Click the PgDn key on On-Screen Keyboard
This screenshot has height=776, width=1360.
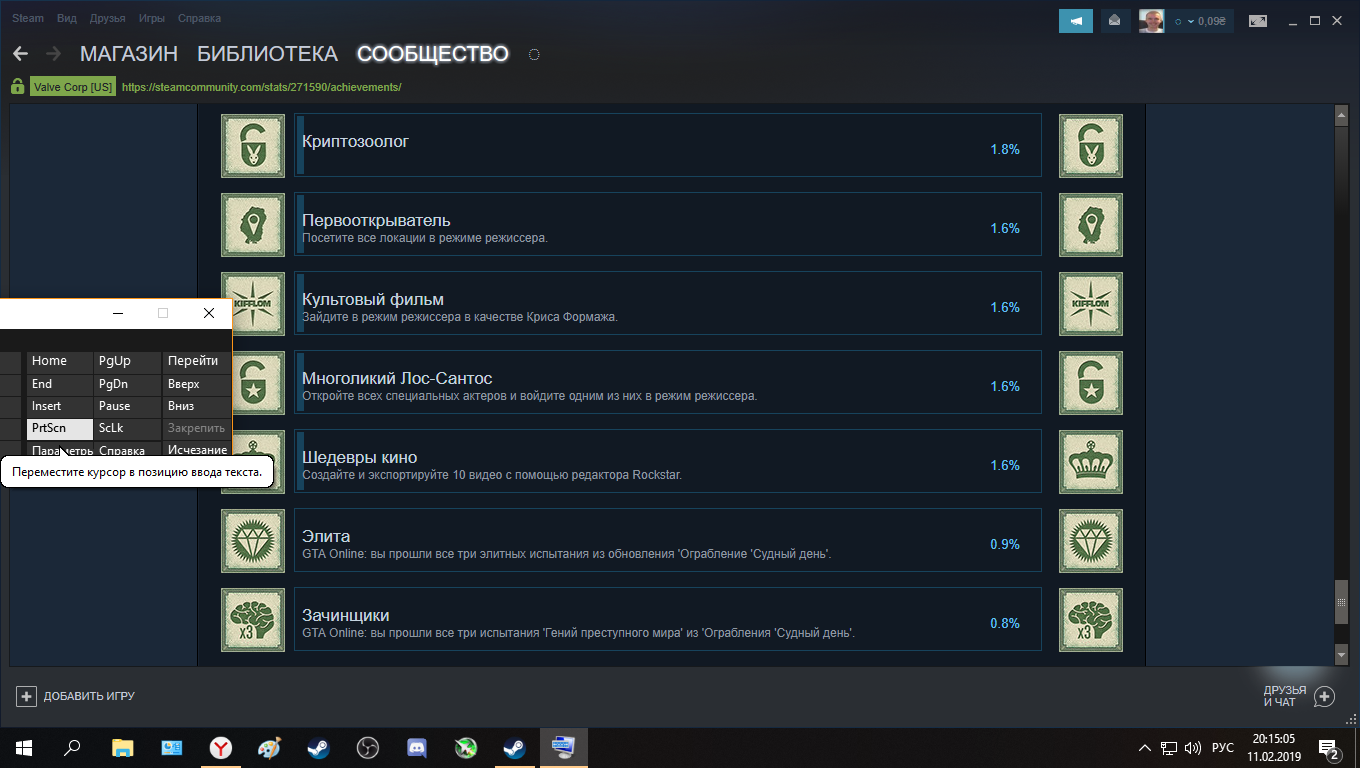pyautogui.click(x=127, y=384)
